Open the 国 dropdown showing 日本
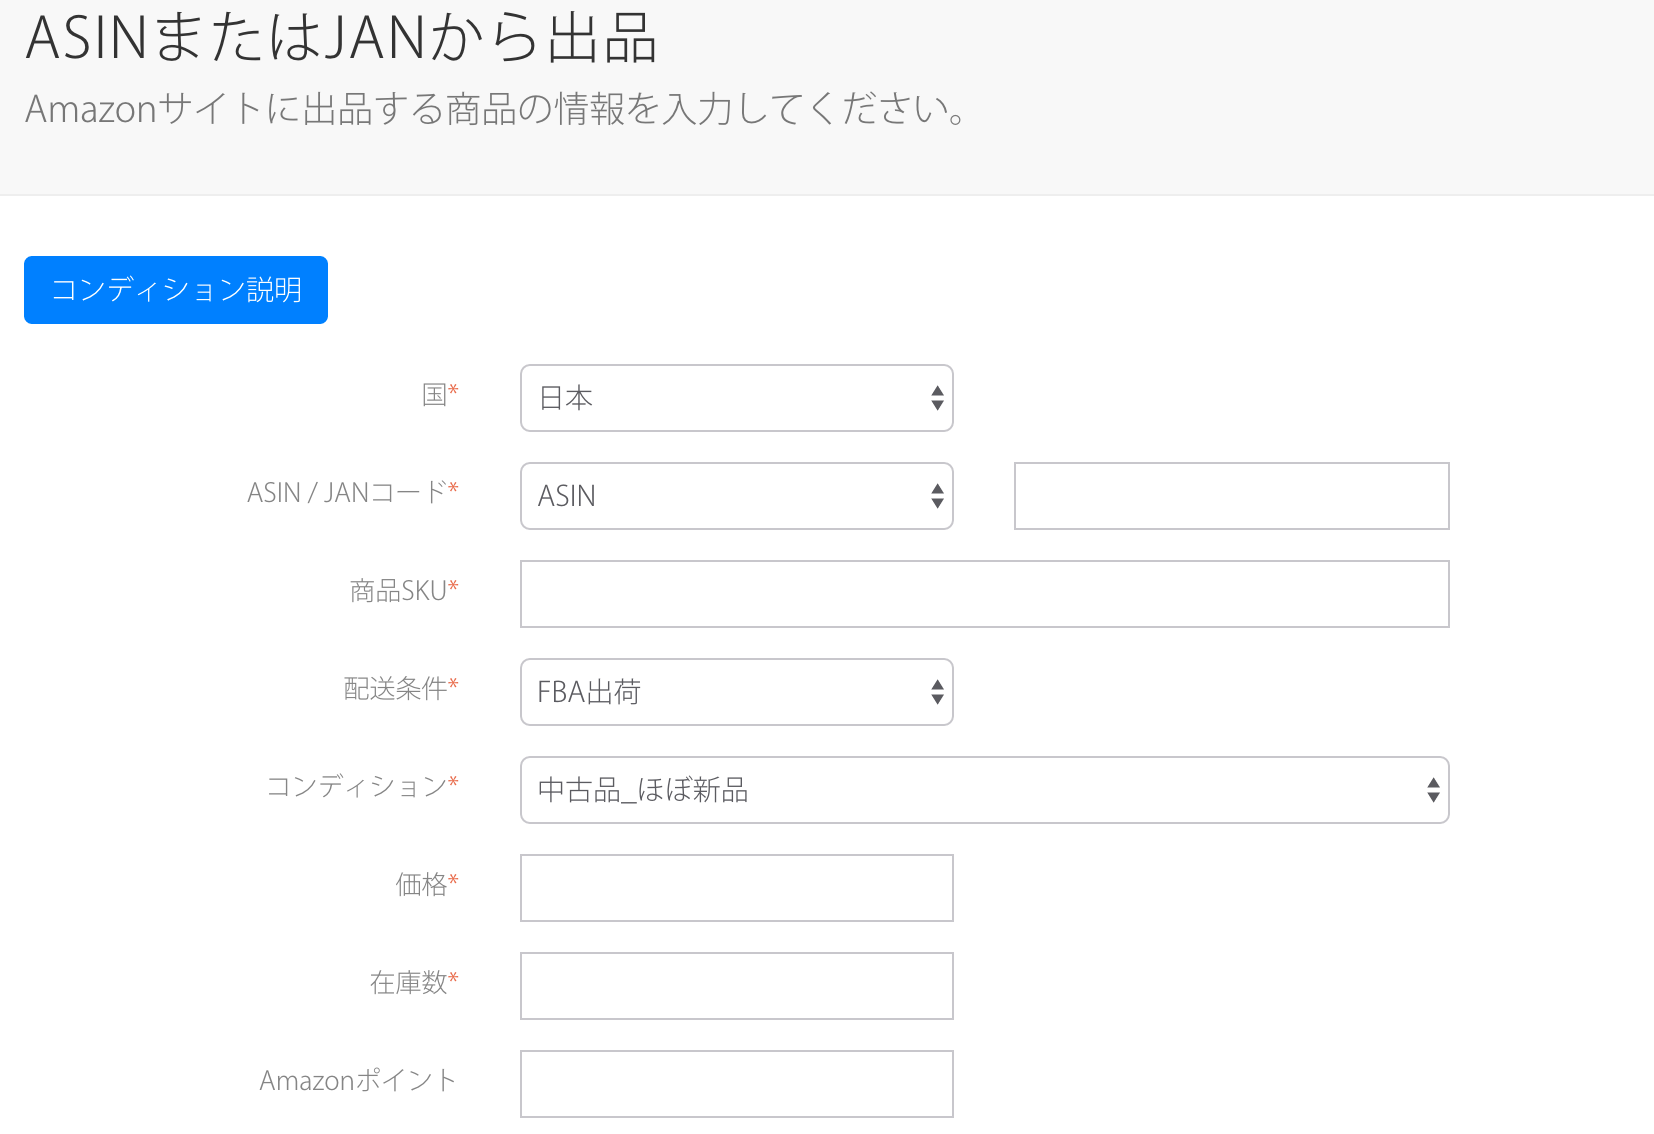The width and height of the screenshot is (1654, 1134). tap(736, 398)
